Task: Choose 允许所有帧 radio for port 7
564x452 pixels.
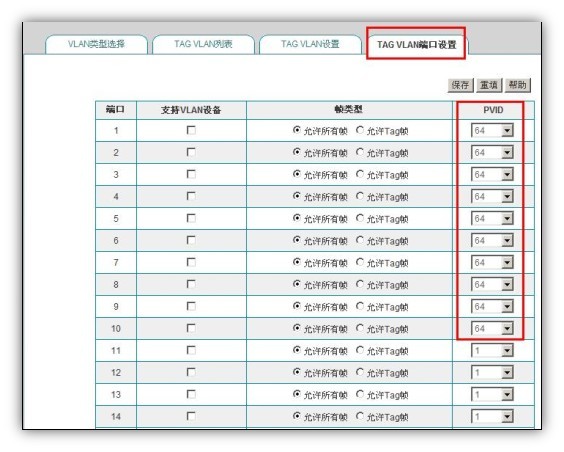Action: [296, 262]
